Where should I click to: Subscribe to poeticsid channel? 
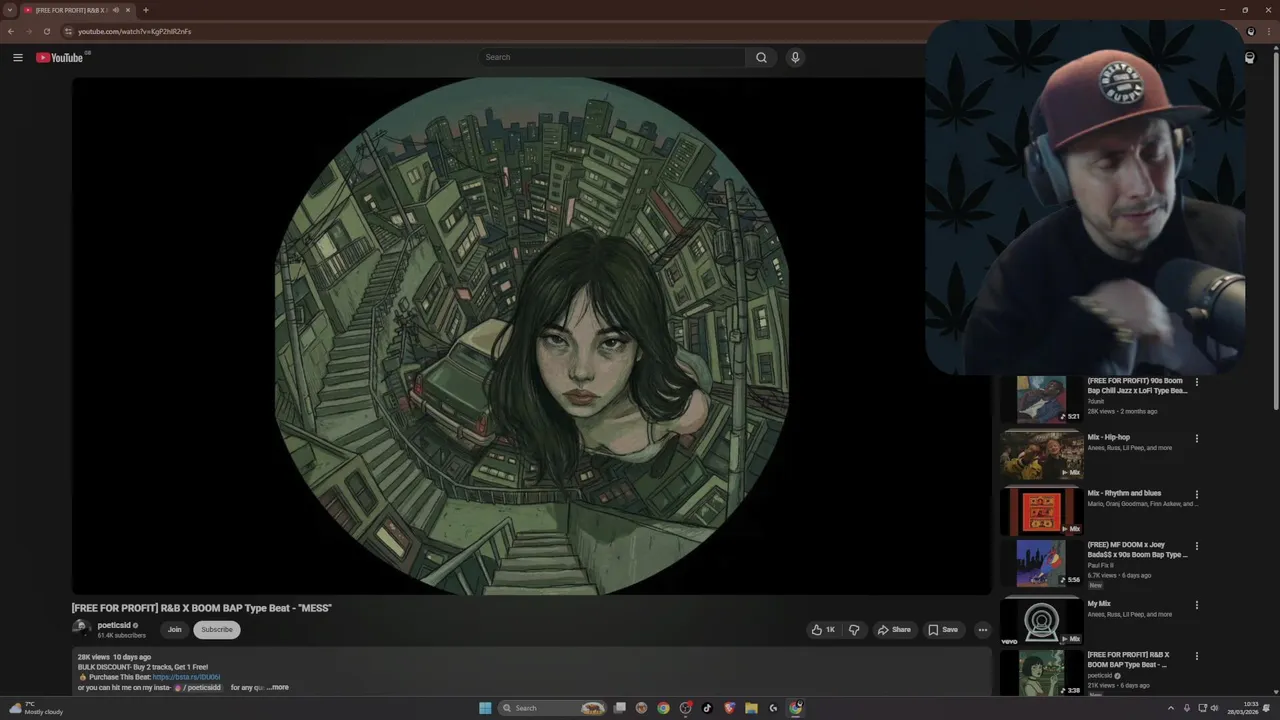coord(216,630)
